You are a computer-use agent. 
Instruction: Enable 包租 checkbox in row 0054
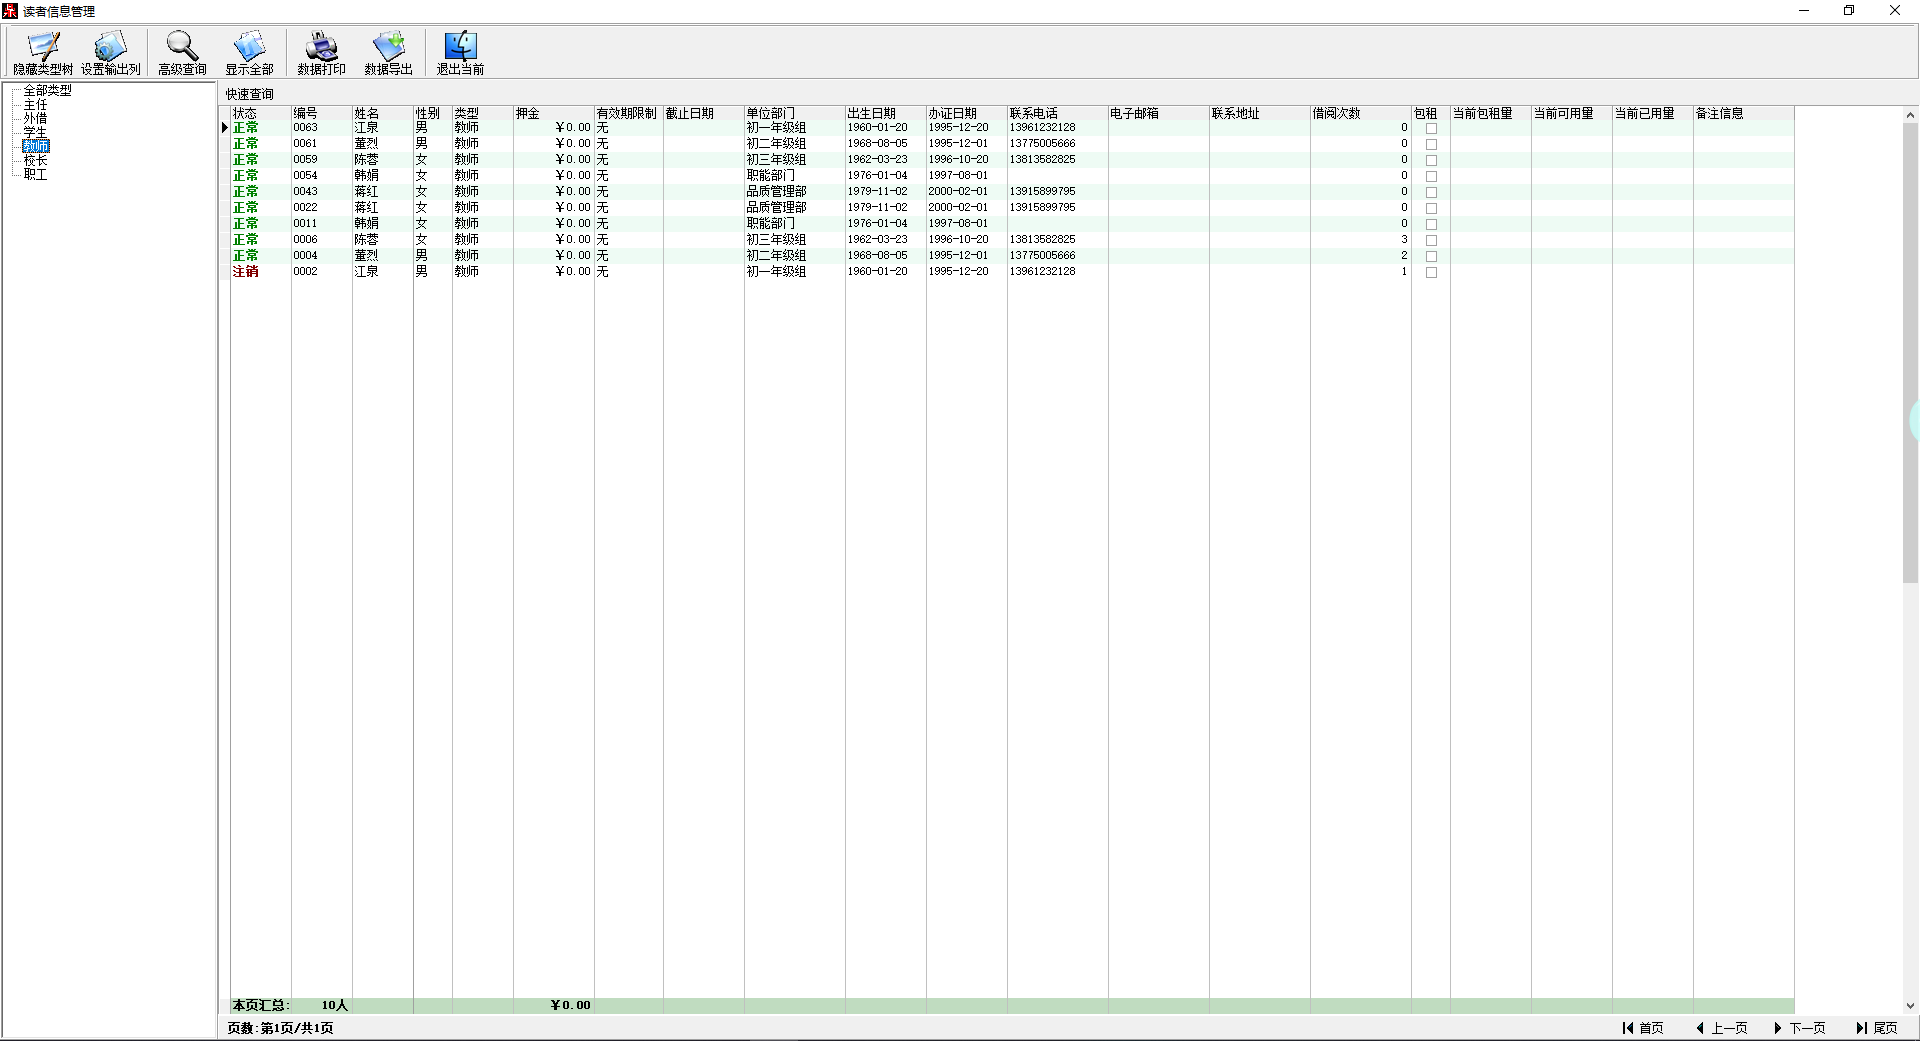pyautogui.click(x=1431, y=176)
